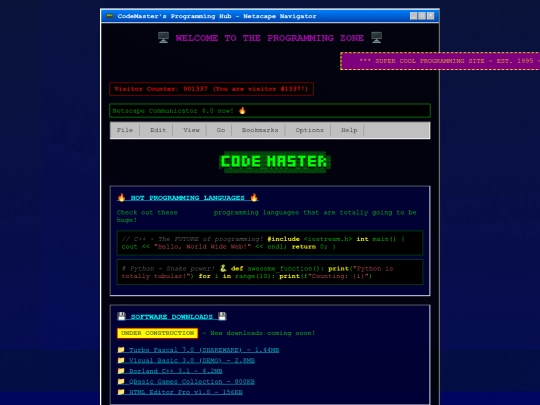Click folder icon beside Borland C++
Image resolution: width=540 pixels, height=405 pixels.
coord(121,371)
